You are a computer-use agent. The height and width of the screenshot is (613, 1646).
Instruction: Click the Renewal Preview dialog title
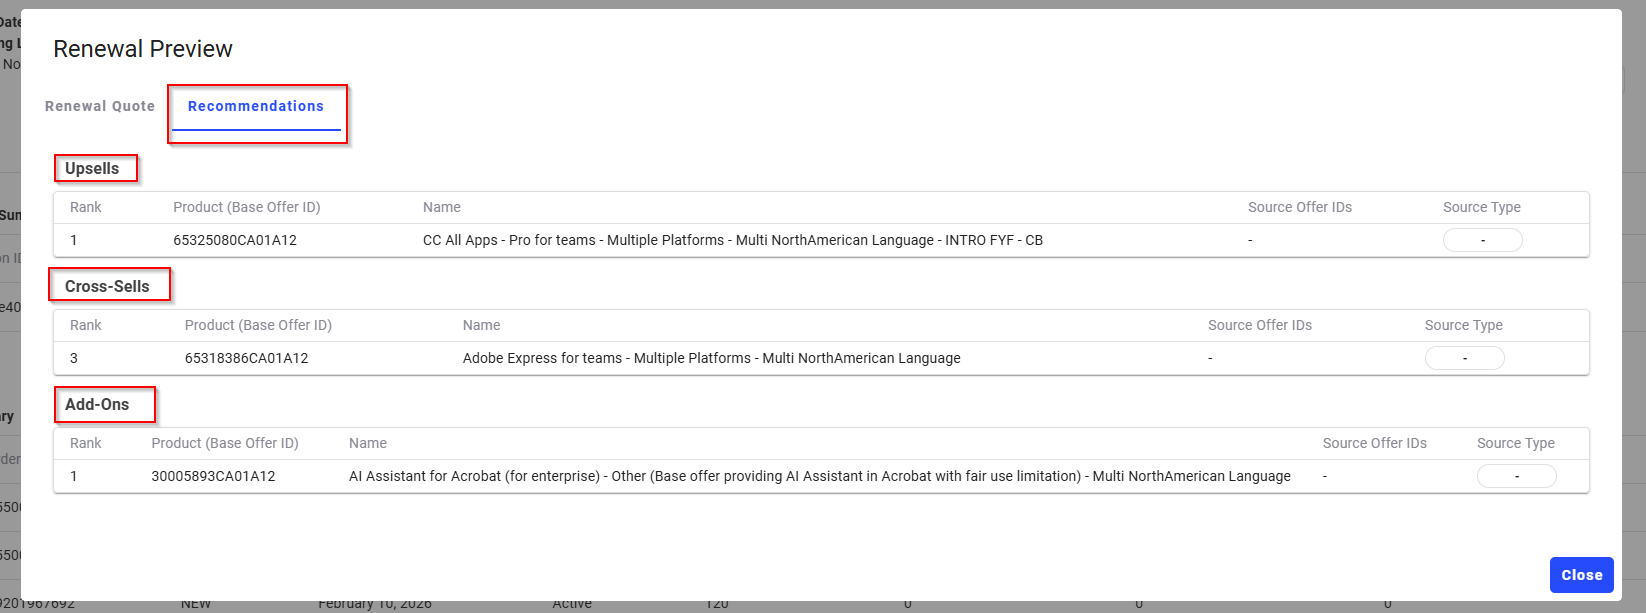pyautogui.click(x=143, y=49)
